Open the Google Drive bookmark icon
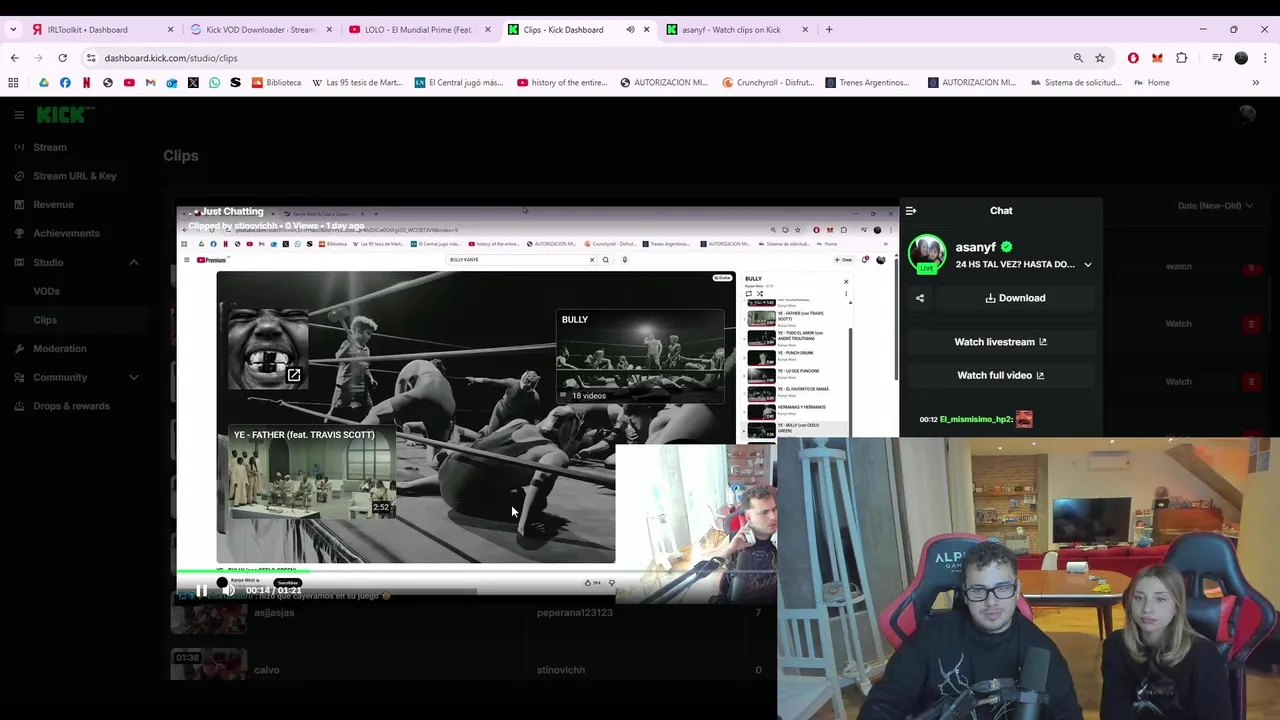Screen dimensions: 1280x720 point(44,83)
